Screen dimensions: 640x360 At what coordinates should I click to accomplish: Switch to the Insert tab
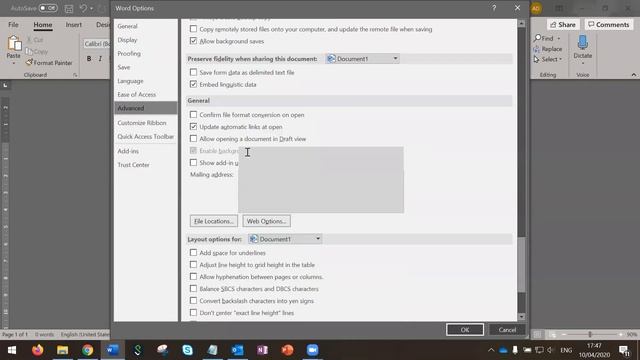(x=73, y=24)
